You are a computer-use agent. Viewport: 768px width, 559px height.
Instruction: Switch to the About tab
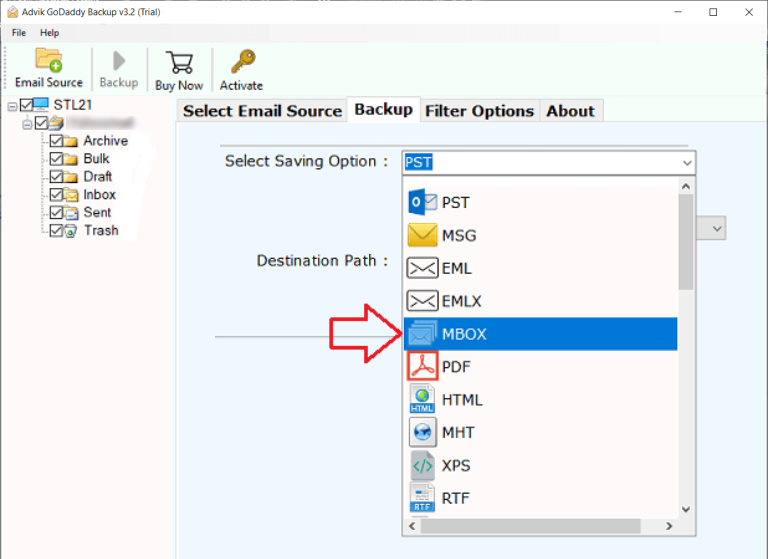coord(571,111)
